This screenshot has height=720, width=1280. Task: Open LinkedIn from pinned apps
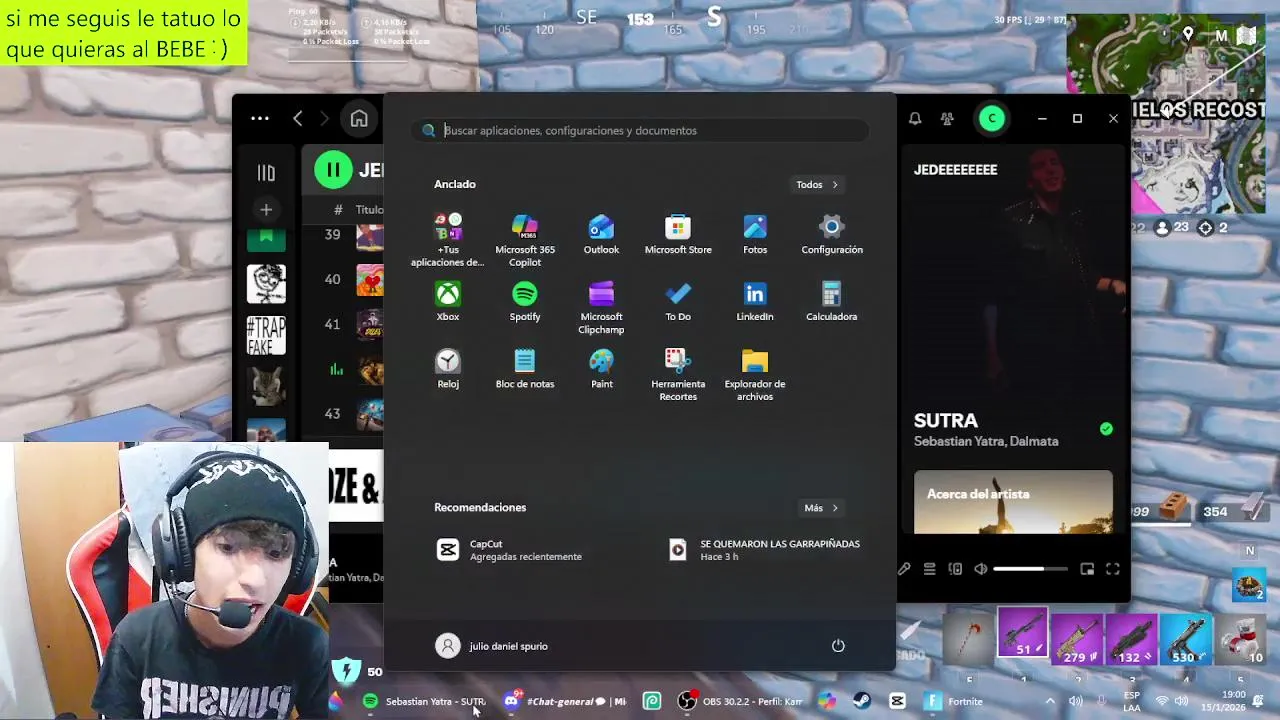(755, 302)
